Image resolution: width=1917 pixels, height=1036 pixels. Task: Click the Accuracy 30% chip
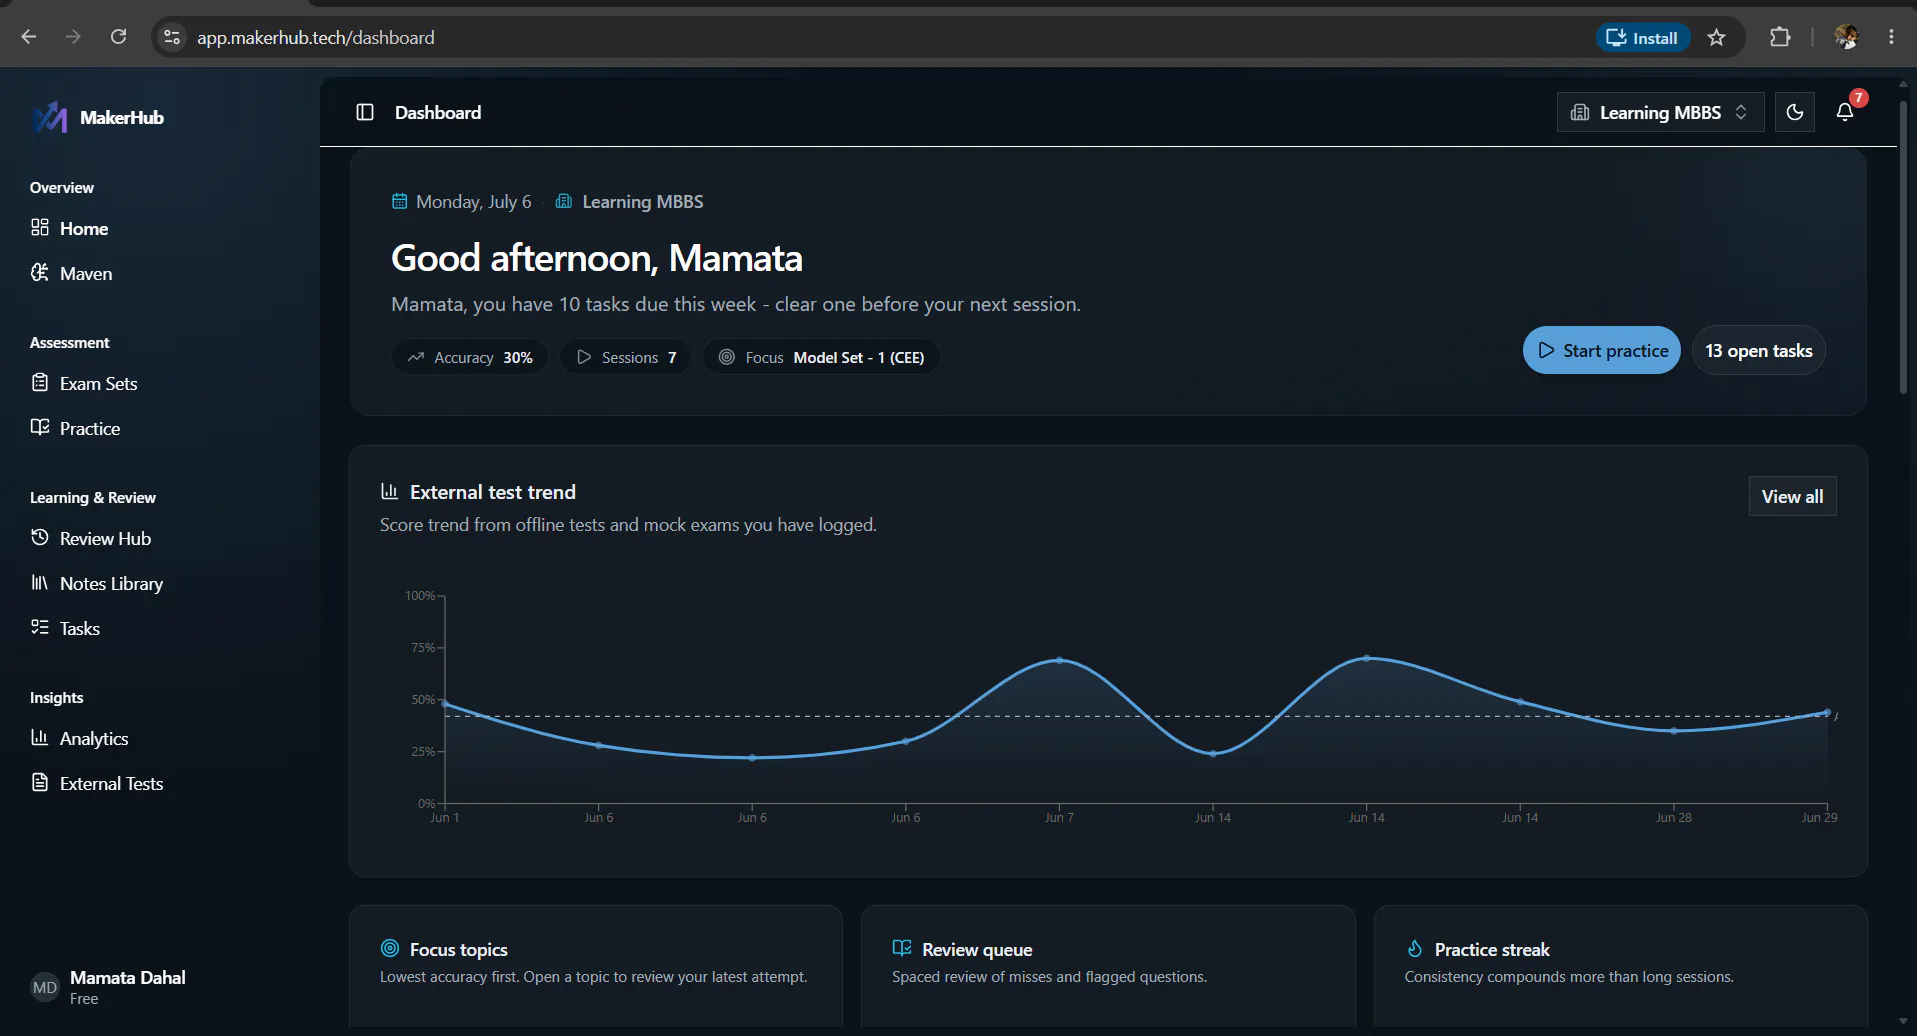click(470, 357)
